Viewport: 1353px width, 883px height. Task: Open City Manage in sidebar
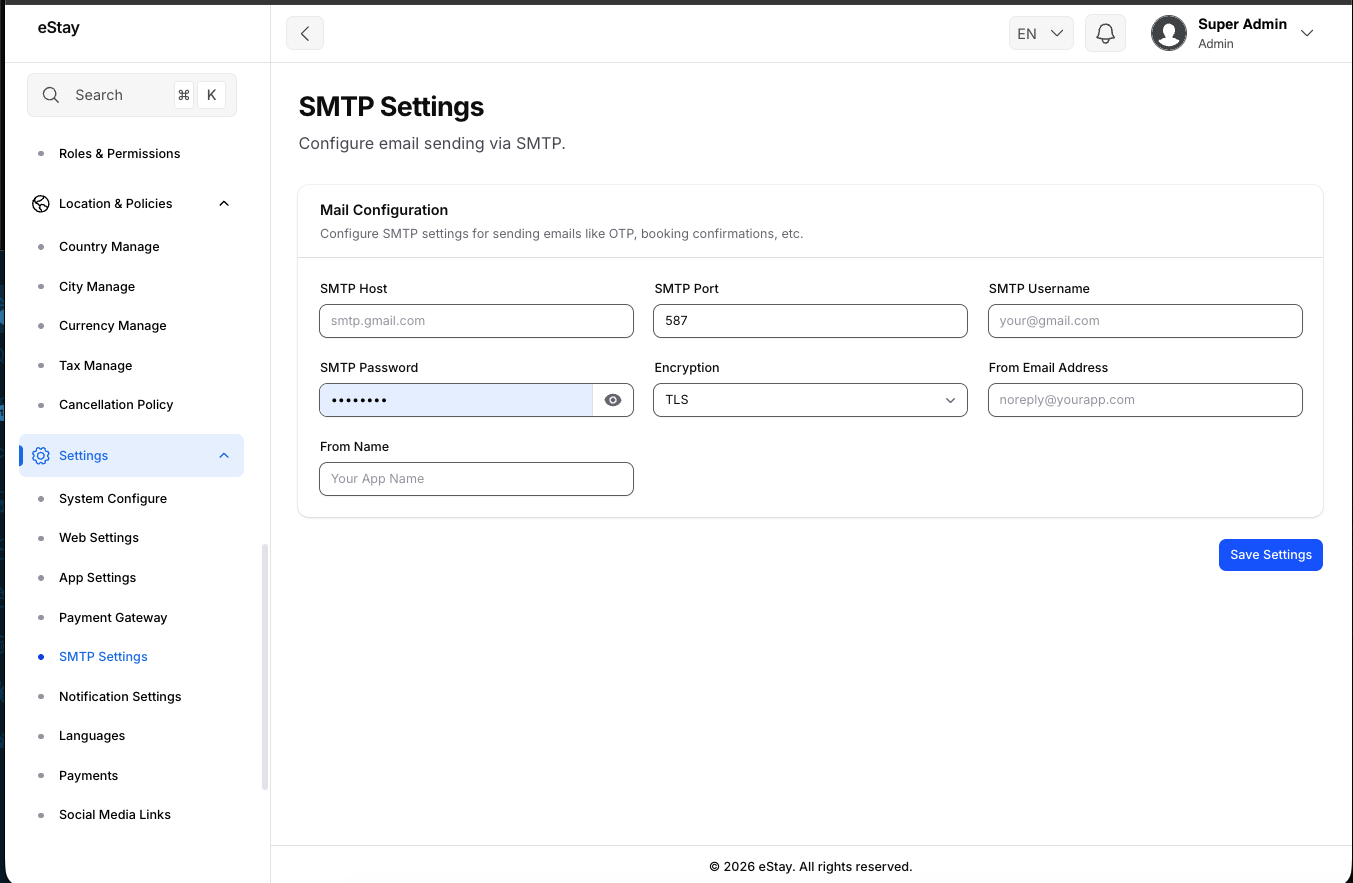click(97, 287)
